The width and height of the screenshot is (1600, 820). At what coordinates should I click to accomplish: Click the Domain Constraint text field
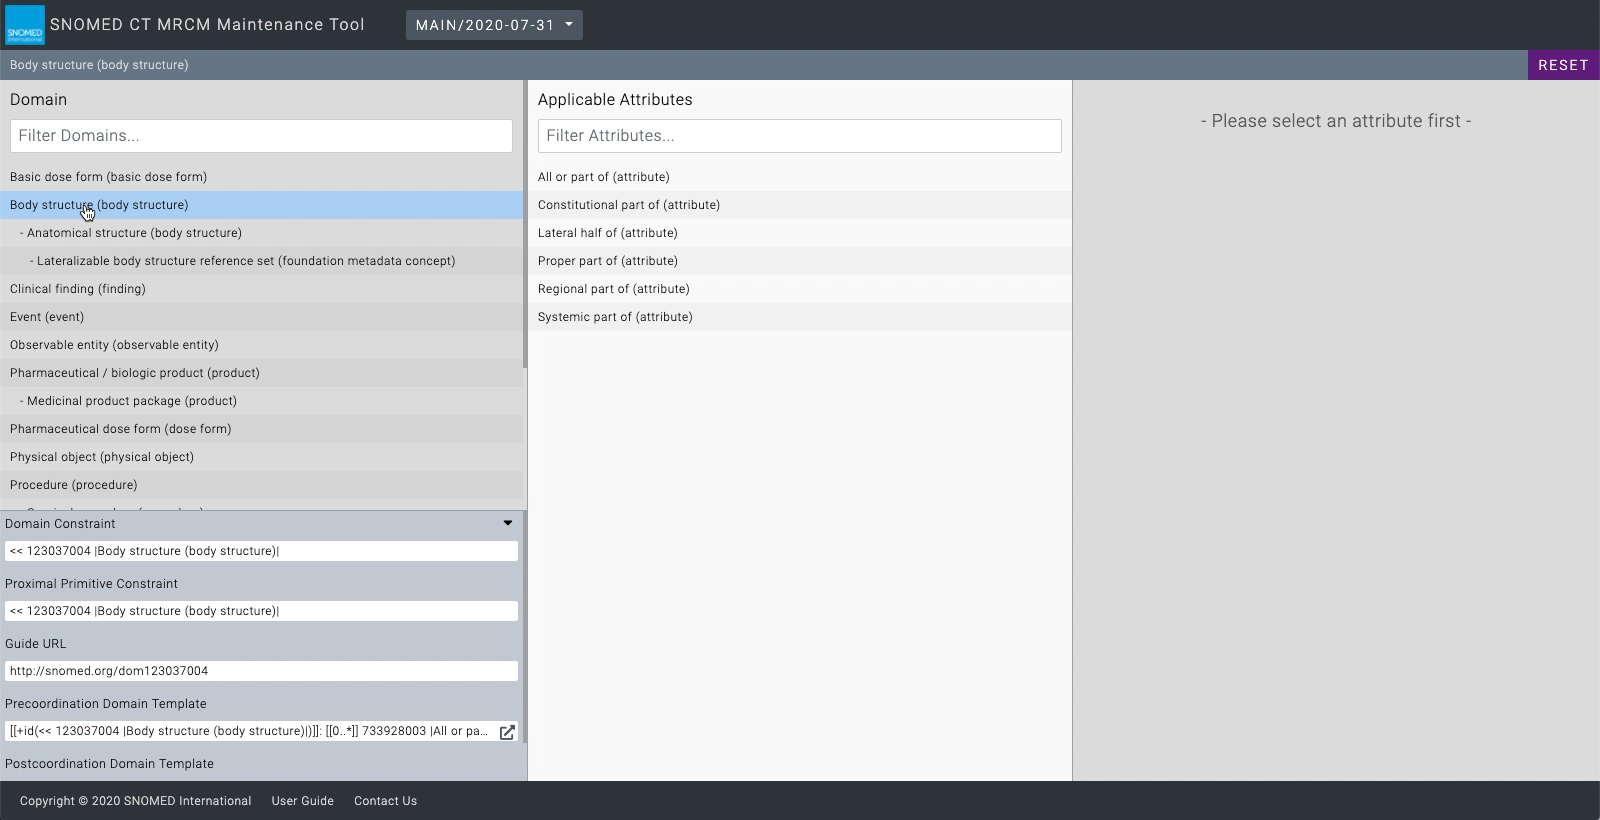[261, 551]
